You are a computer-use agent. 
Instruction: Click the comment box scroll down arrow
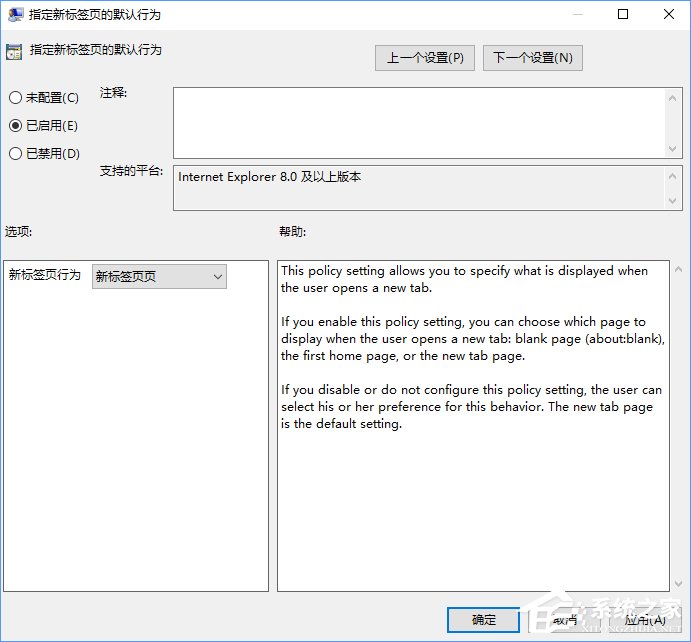[x=672, y=148]
